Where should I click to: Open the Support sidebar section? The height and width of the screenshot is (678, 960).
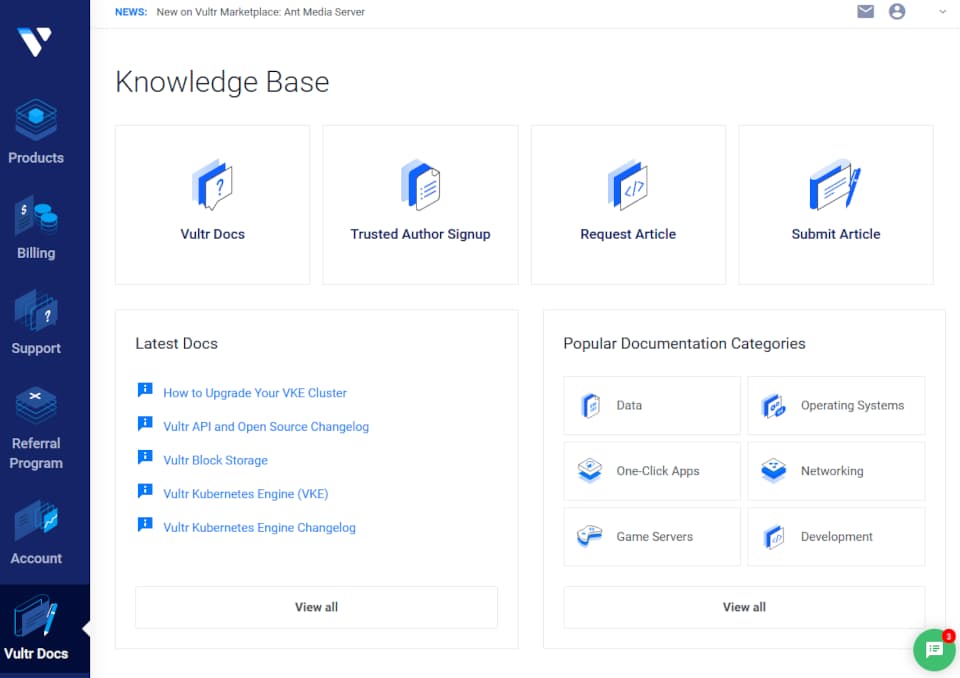pos(36,323)
